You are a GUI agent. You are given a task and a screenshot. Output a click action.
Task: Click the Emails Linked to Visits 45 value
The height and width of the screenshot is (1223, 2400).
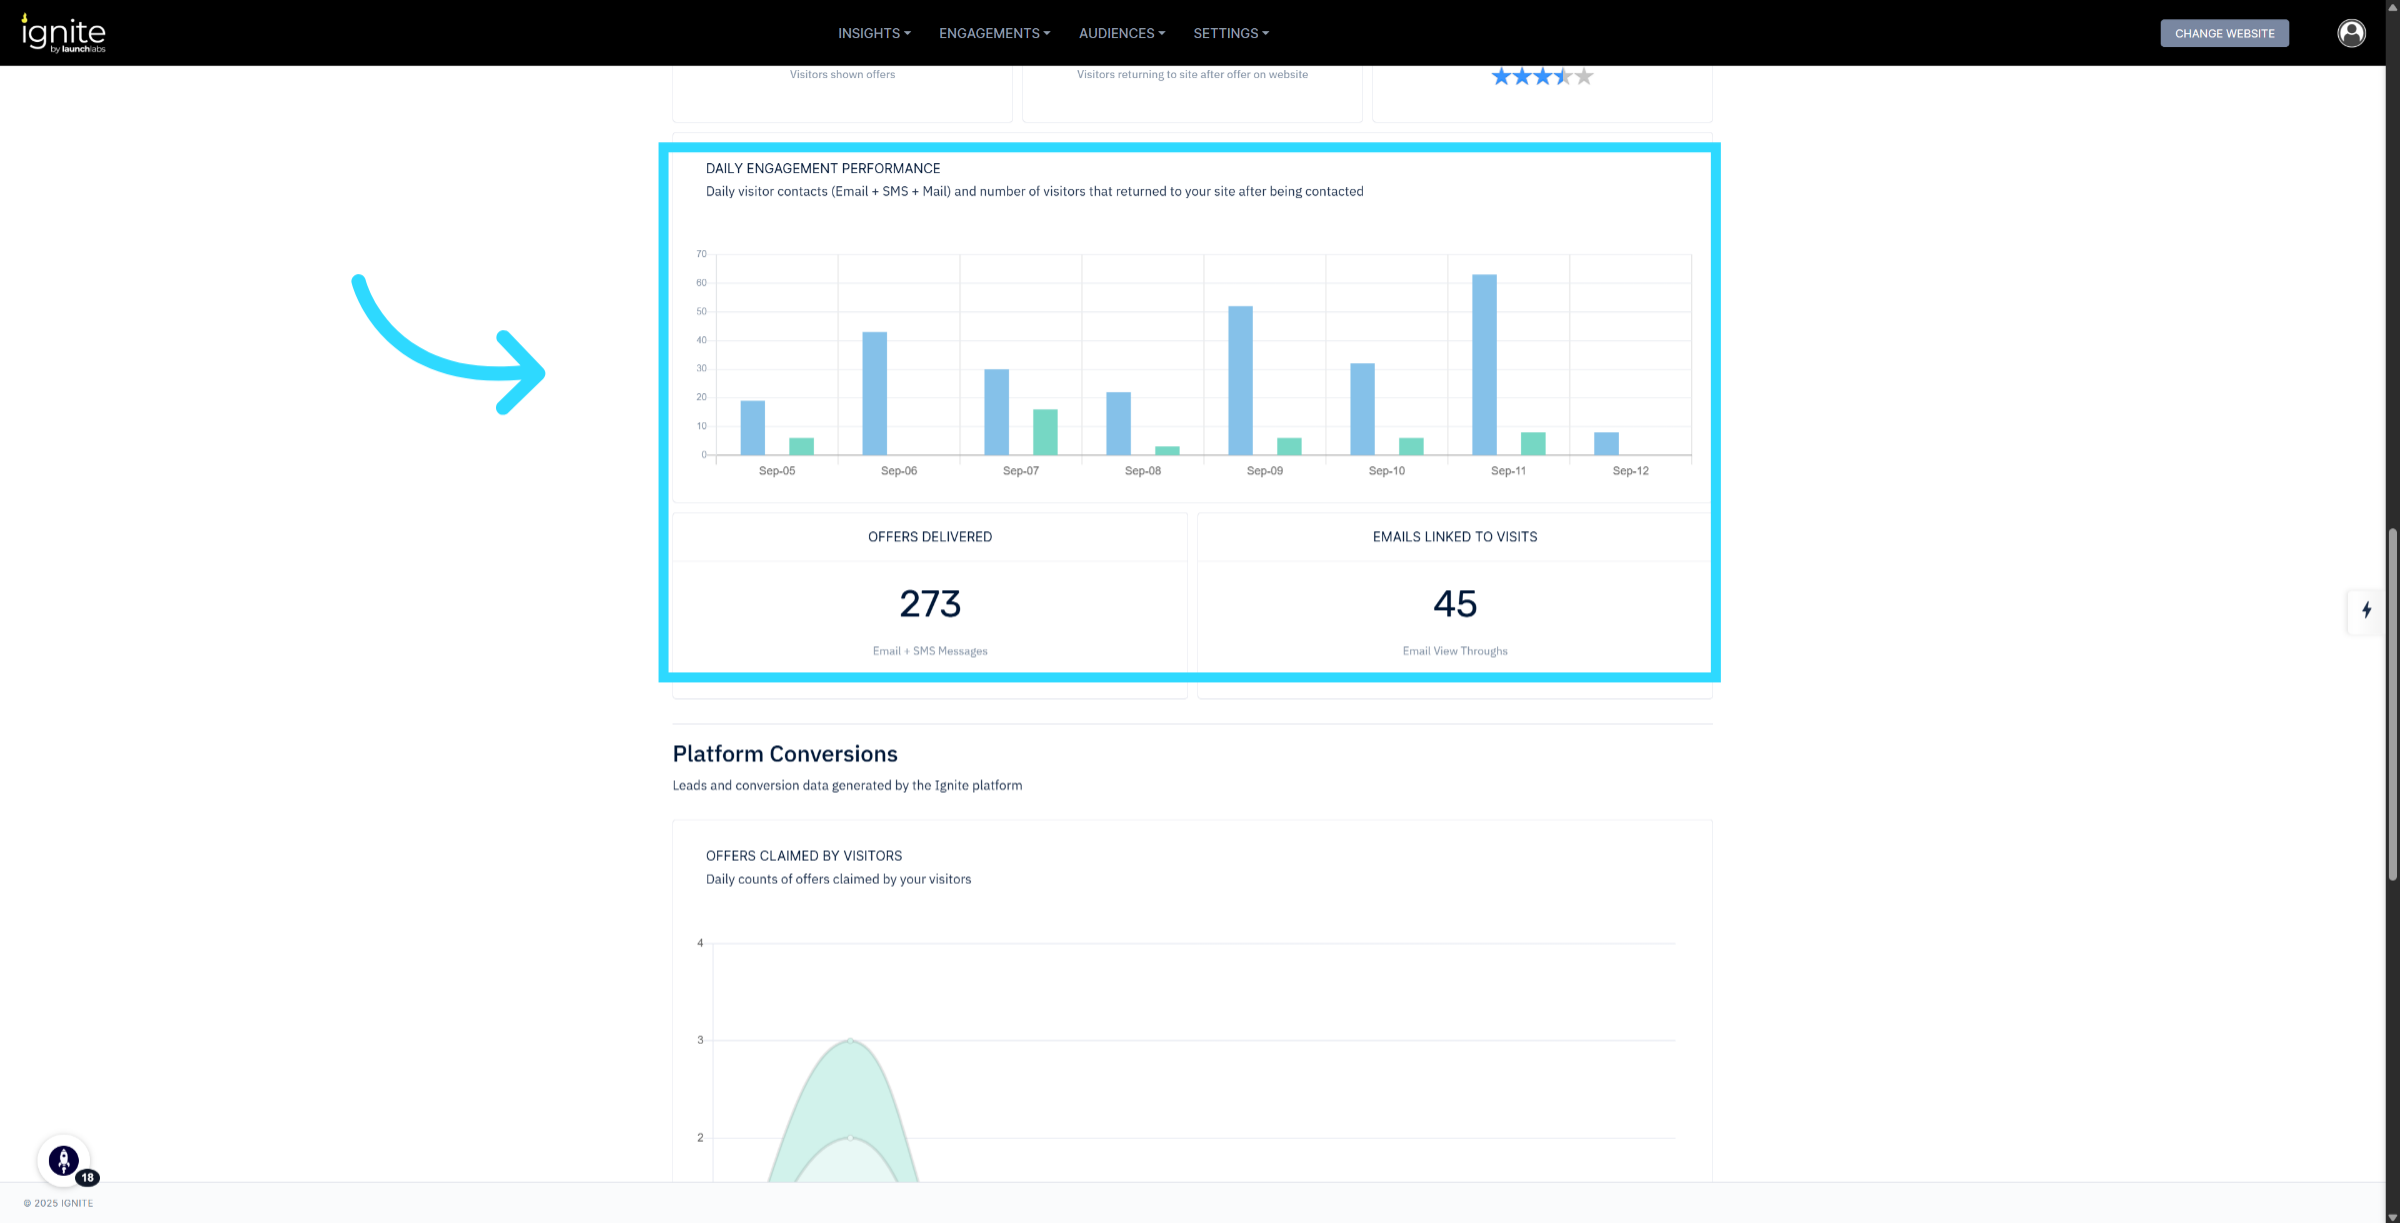(x=1454, y=603)
